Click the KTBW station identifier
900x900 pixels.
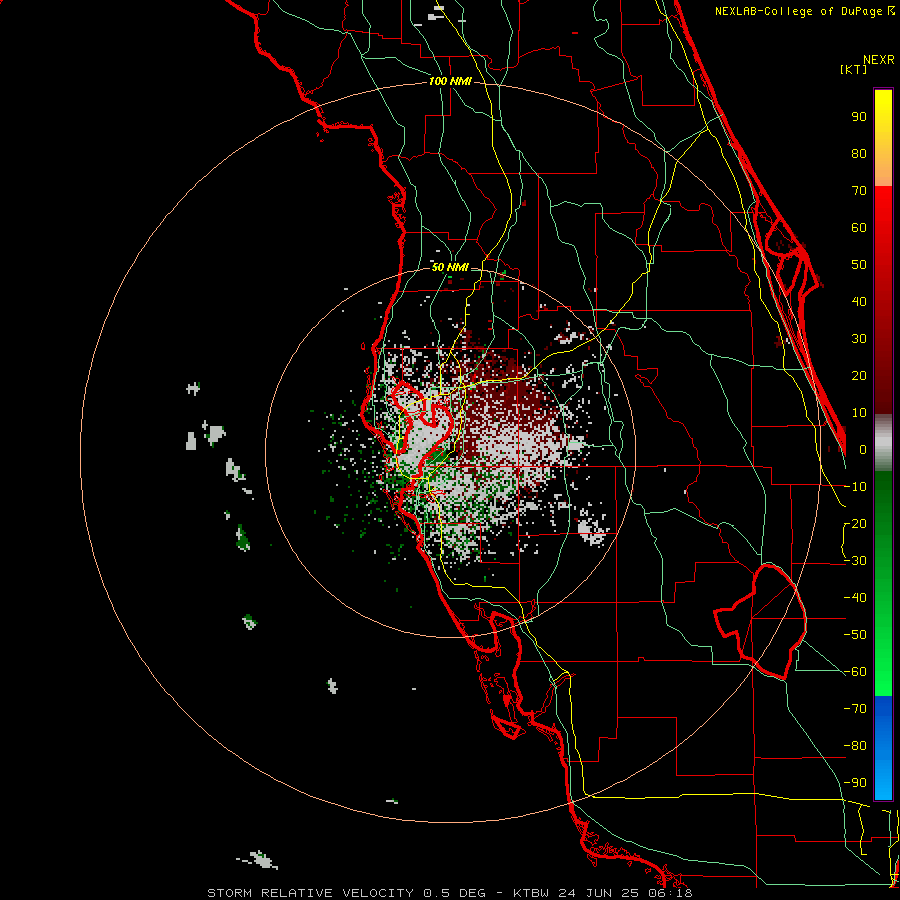533,893
